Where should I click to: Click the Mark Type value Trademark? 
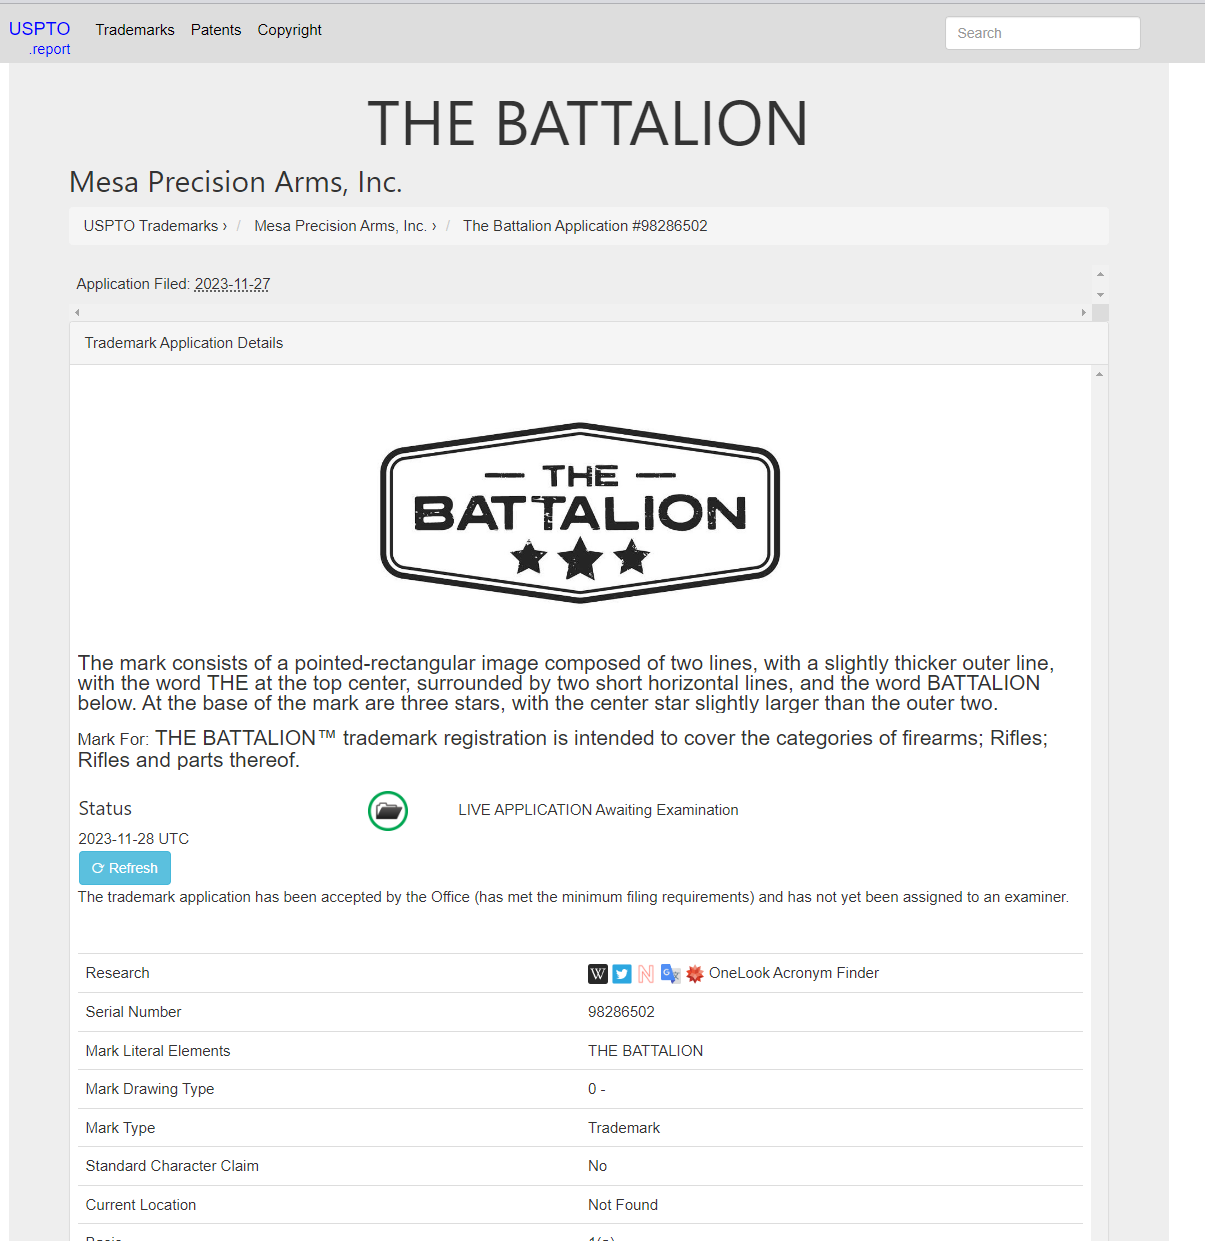coord(624,1128)
